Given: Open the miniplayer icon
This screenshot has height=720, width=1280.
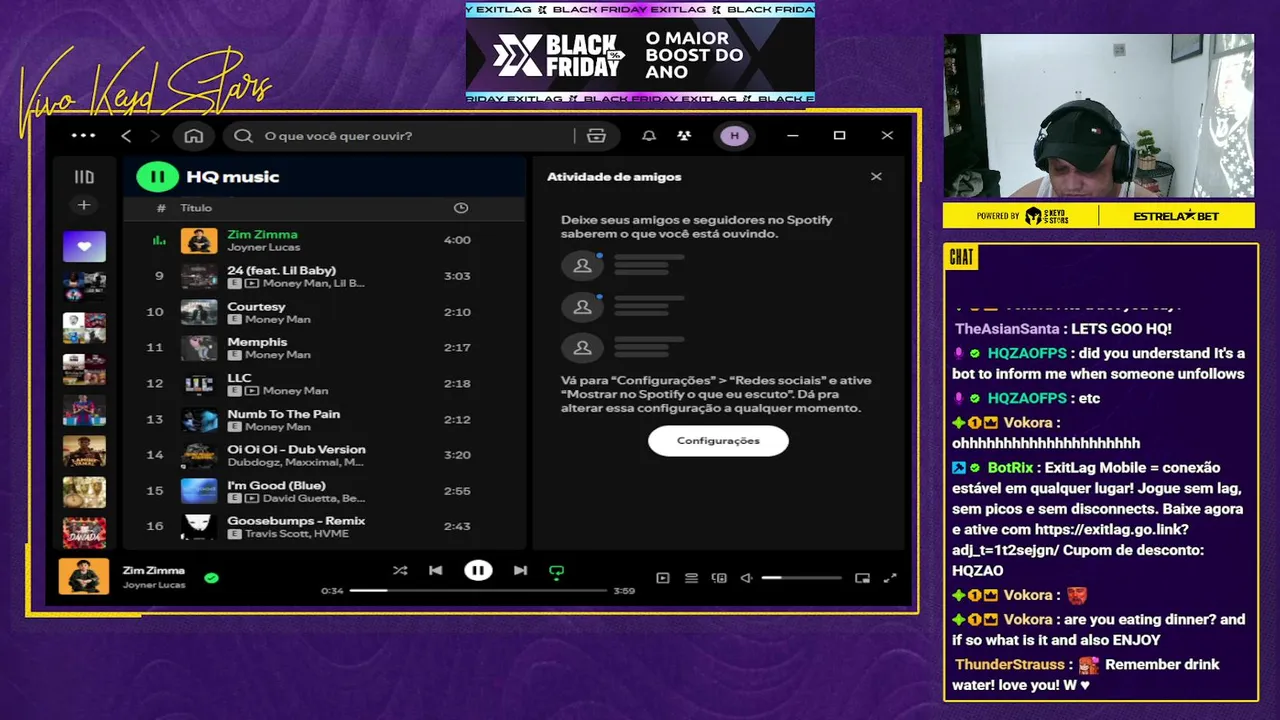Looking at the screenshot, I should pos(862,578).
